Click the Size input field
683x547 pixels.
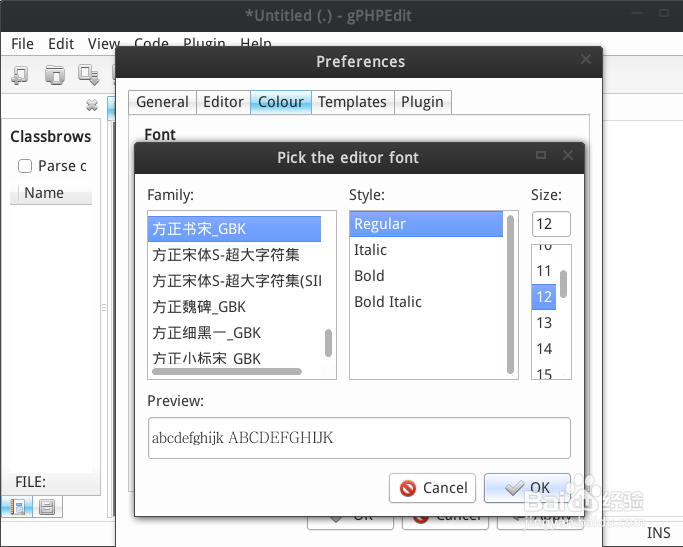pyautogui.click(x=551, y=224)
